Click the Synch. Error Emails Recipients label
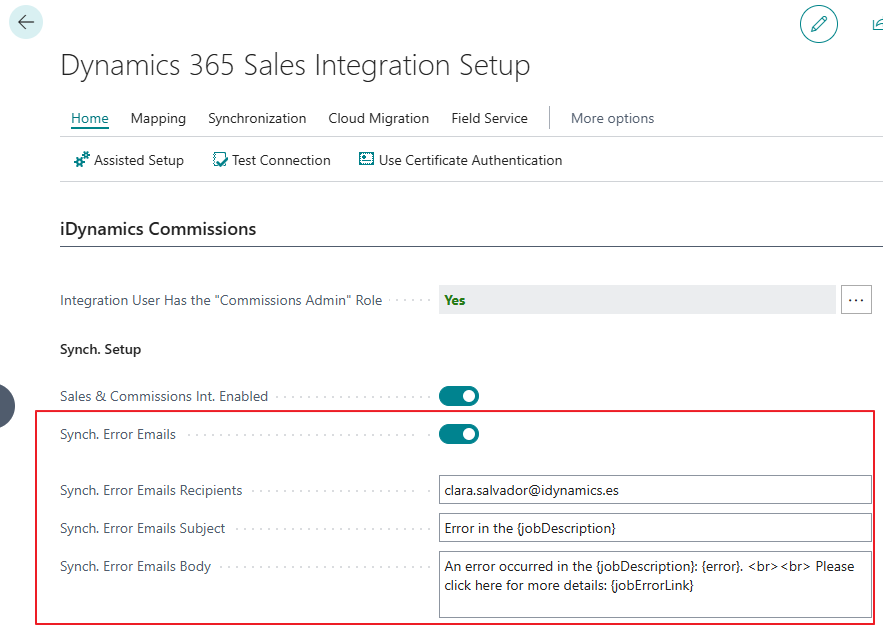Image resolution: width=883 pixels, height=631 pixels. click(x=151, y=490)
